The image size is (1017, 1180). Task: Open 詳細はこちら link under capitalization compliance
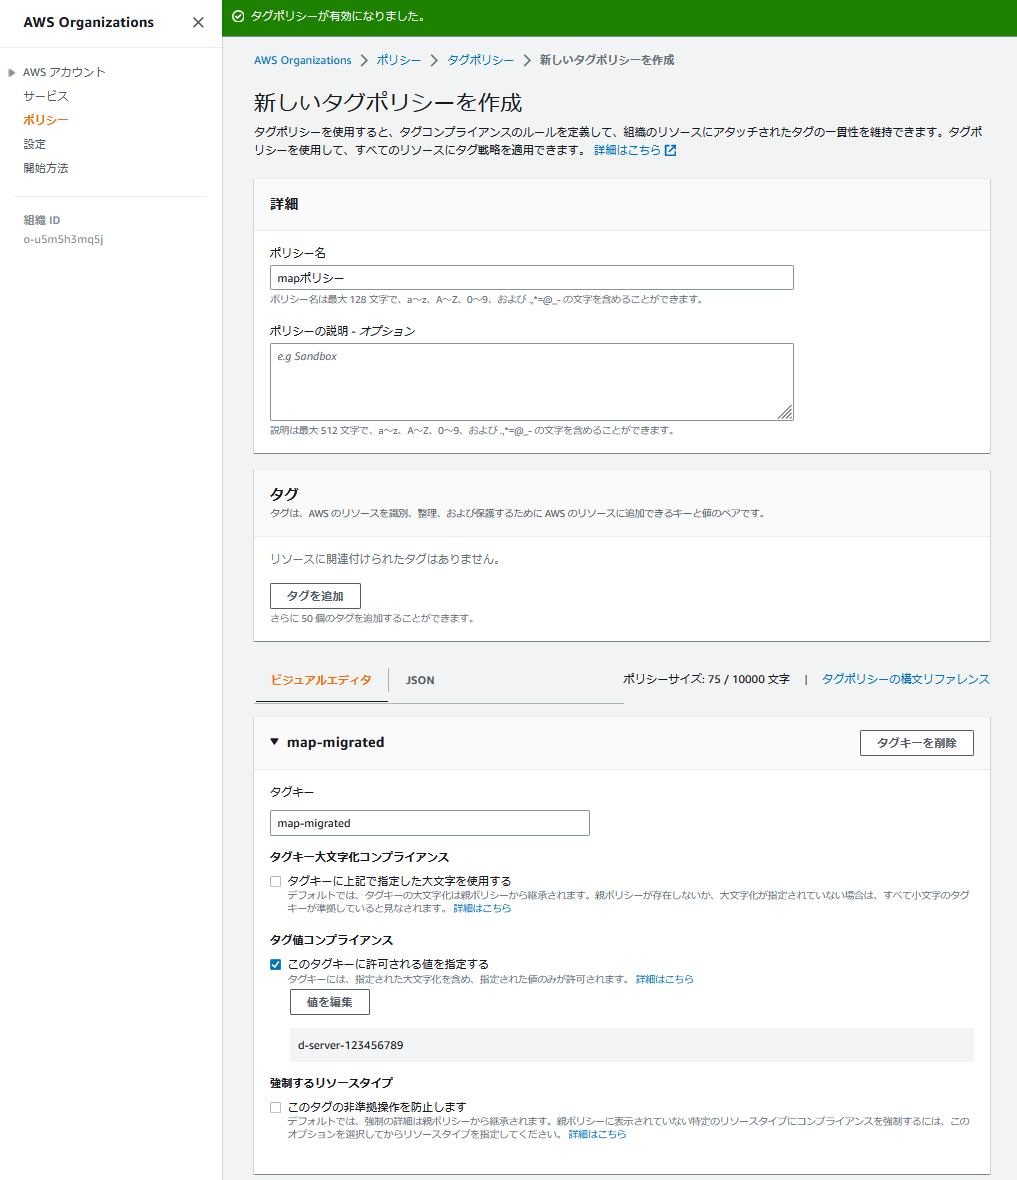coord(482,908)
